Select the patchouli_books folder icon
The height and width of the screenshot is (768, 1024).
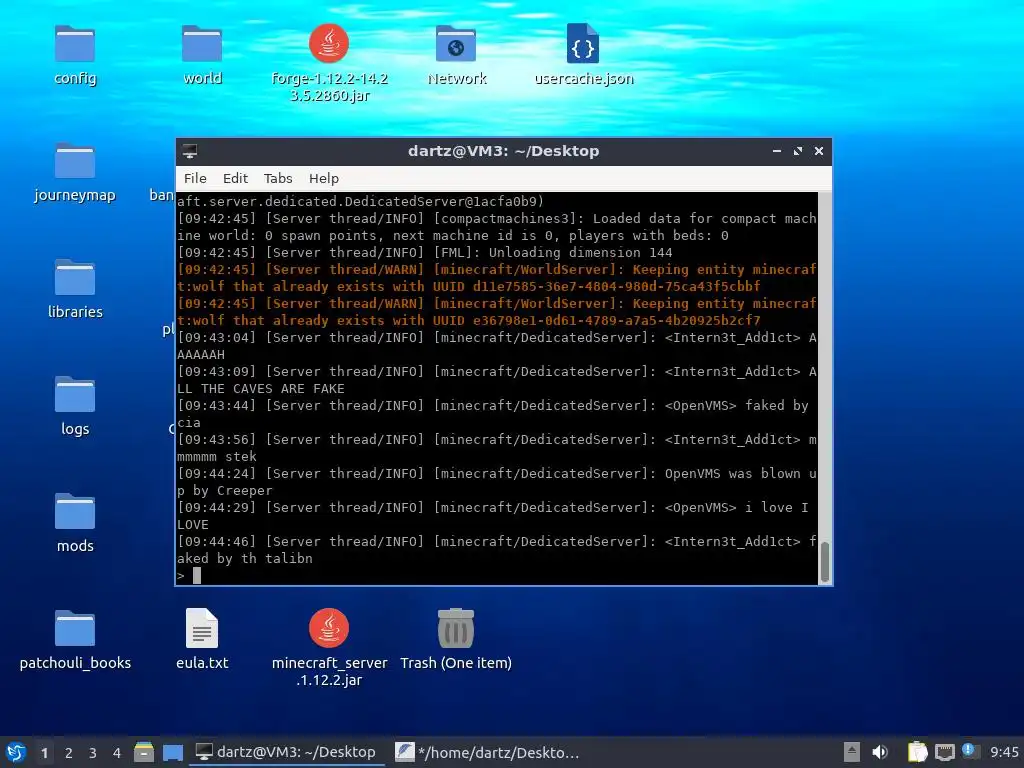click(x=74, y=628)
